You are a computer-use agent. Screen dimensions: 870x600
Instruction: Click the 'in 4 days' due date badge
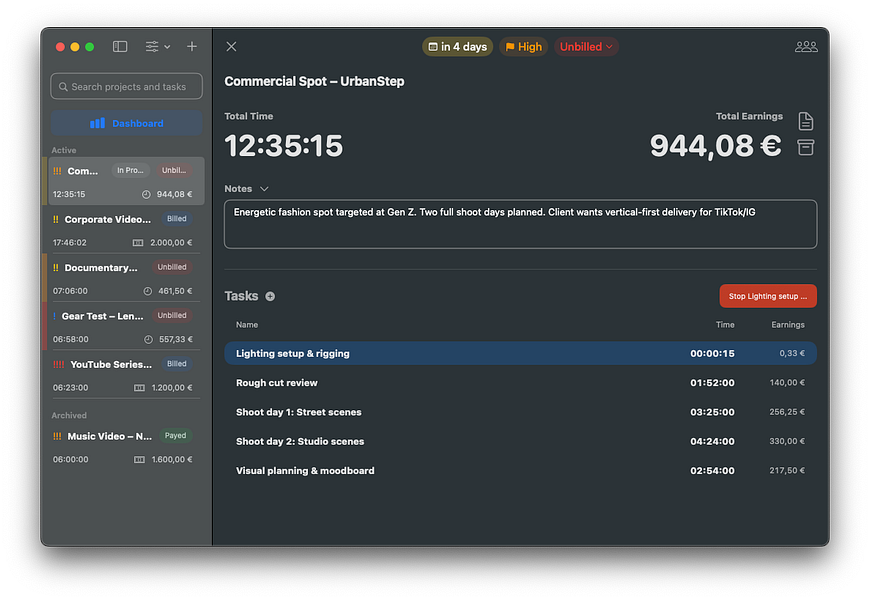pos(458,47)
